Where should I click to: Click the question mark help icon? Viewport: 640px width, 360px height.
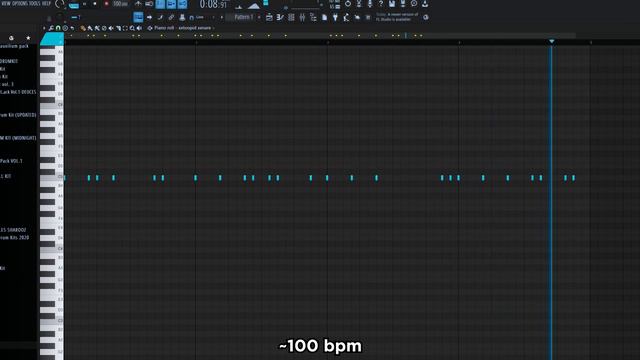coord(380,4)
